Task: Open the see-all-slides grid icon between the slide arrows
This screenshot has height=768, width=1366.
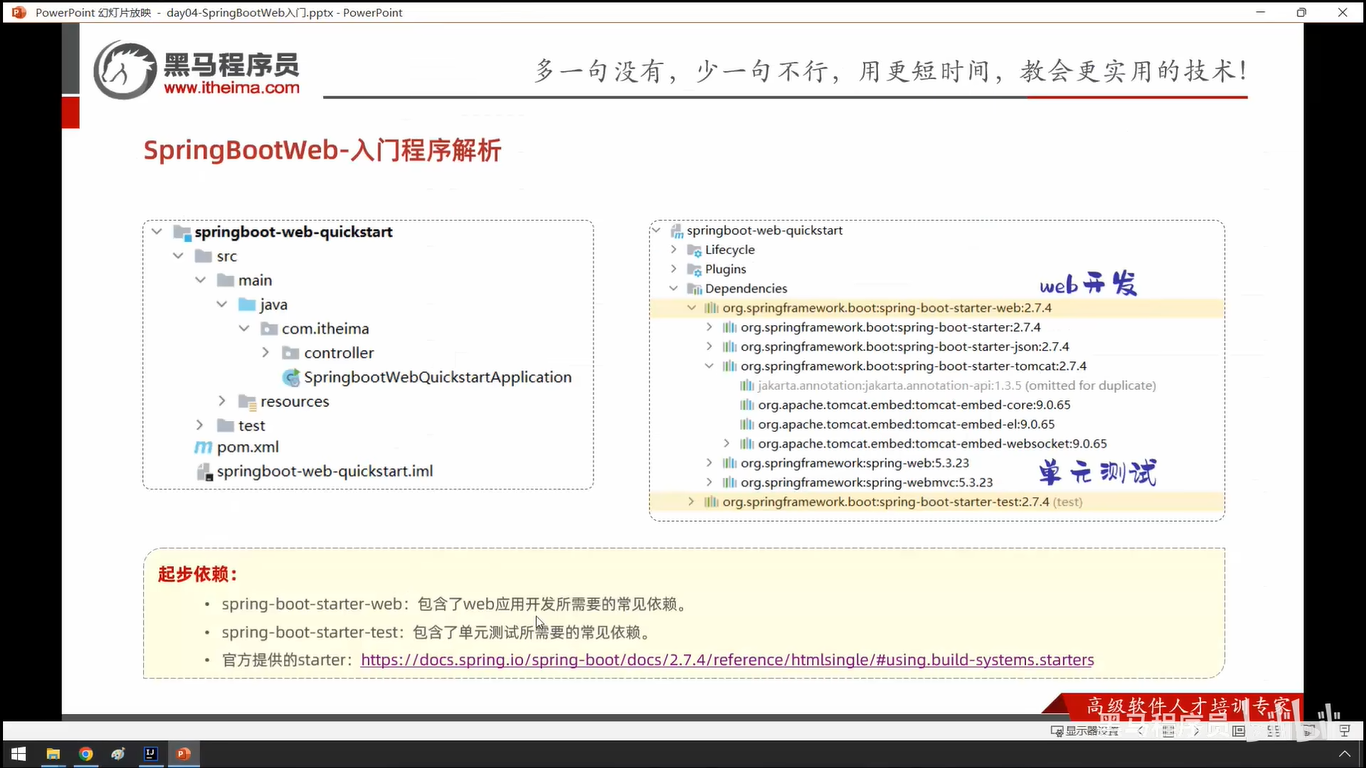Action: 1169,731
